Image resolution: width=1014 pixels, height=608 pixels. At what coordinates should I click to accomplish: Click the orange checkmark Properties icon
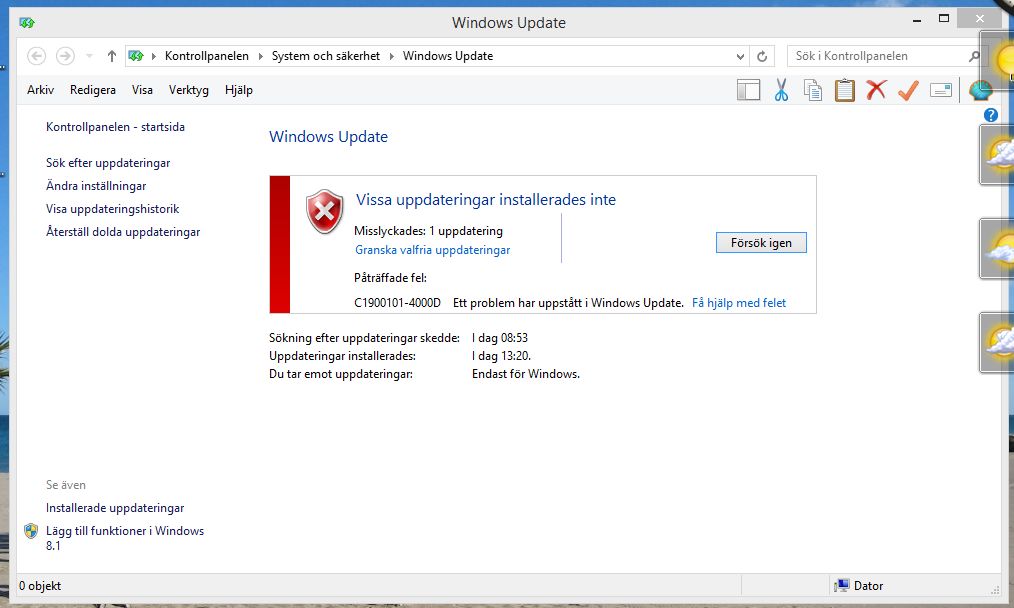coord(909,90)
